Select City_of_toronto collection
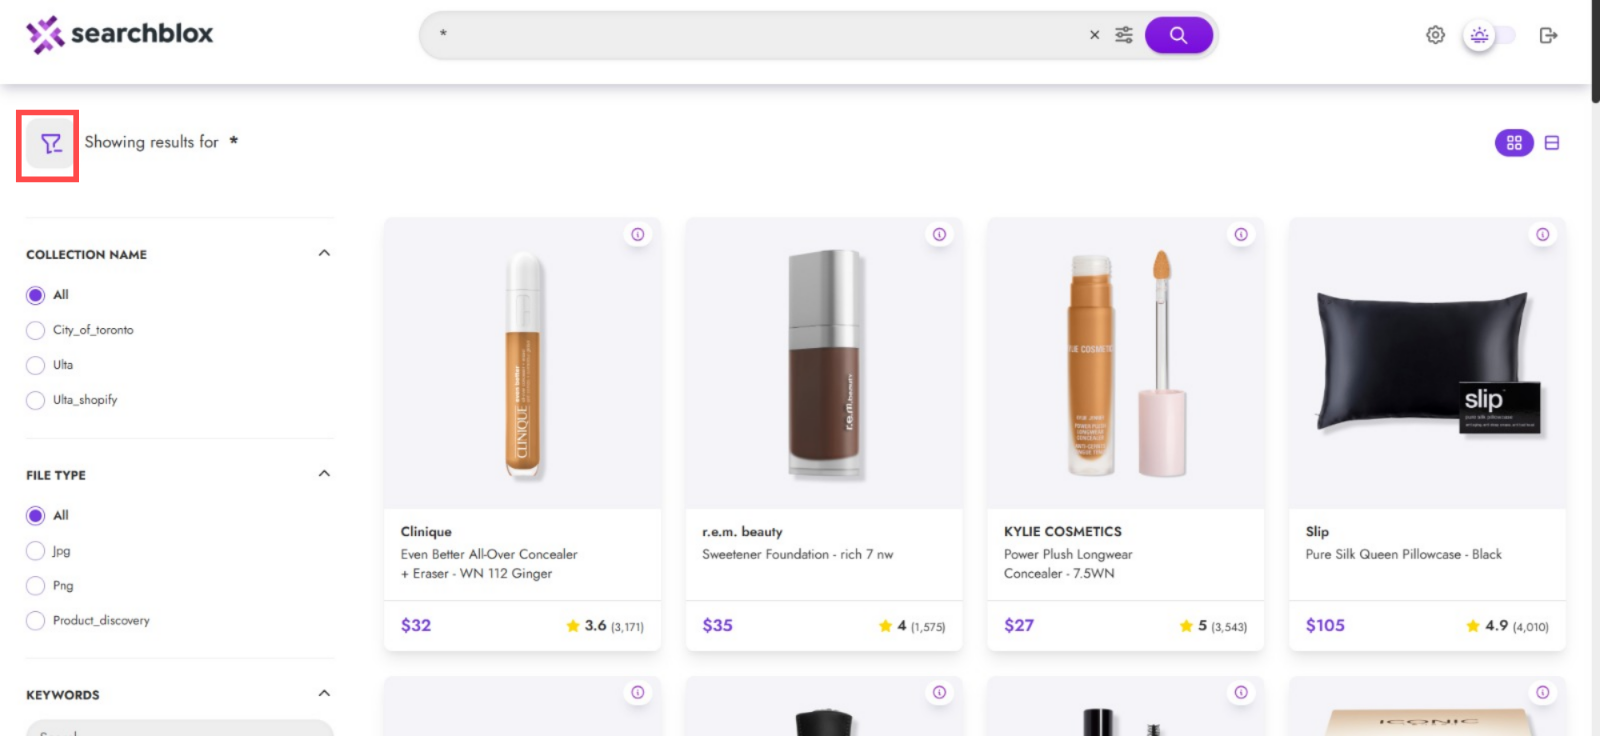The image size is (1600, 736). (x=36, y=330)
